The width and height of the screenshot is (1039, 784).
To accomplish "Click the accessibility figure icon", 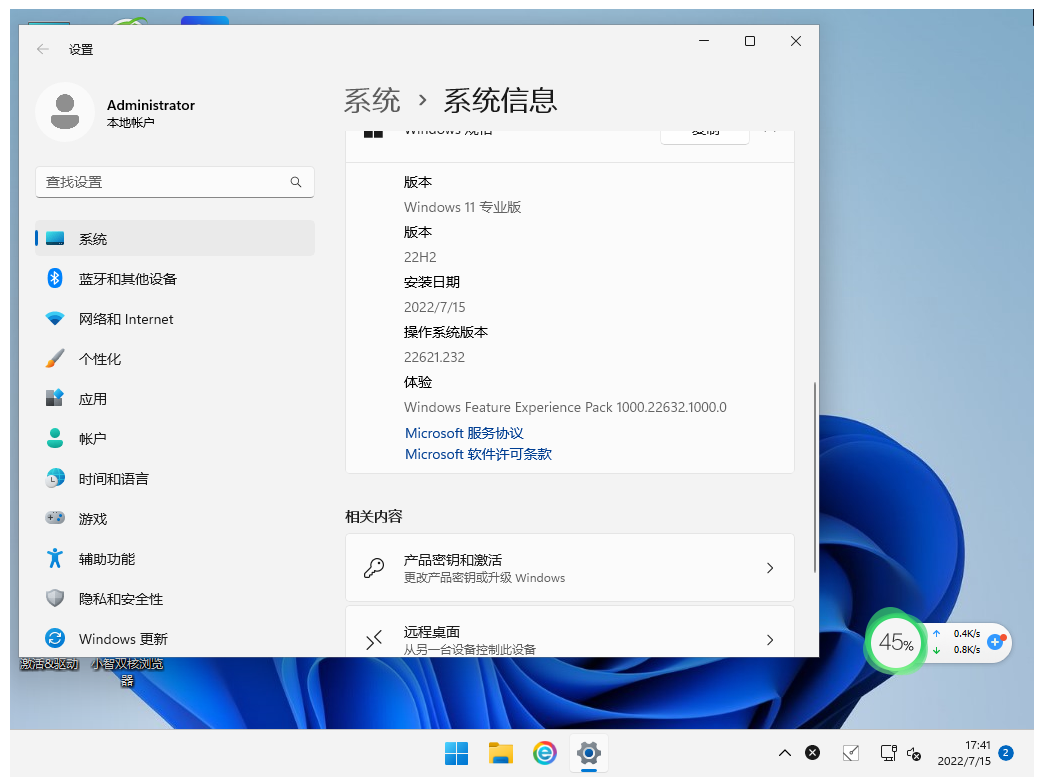I will pos(55,559).
